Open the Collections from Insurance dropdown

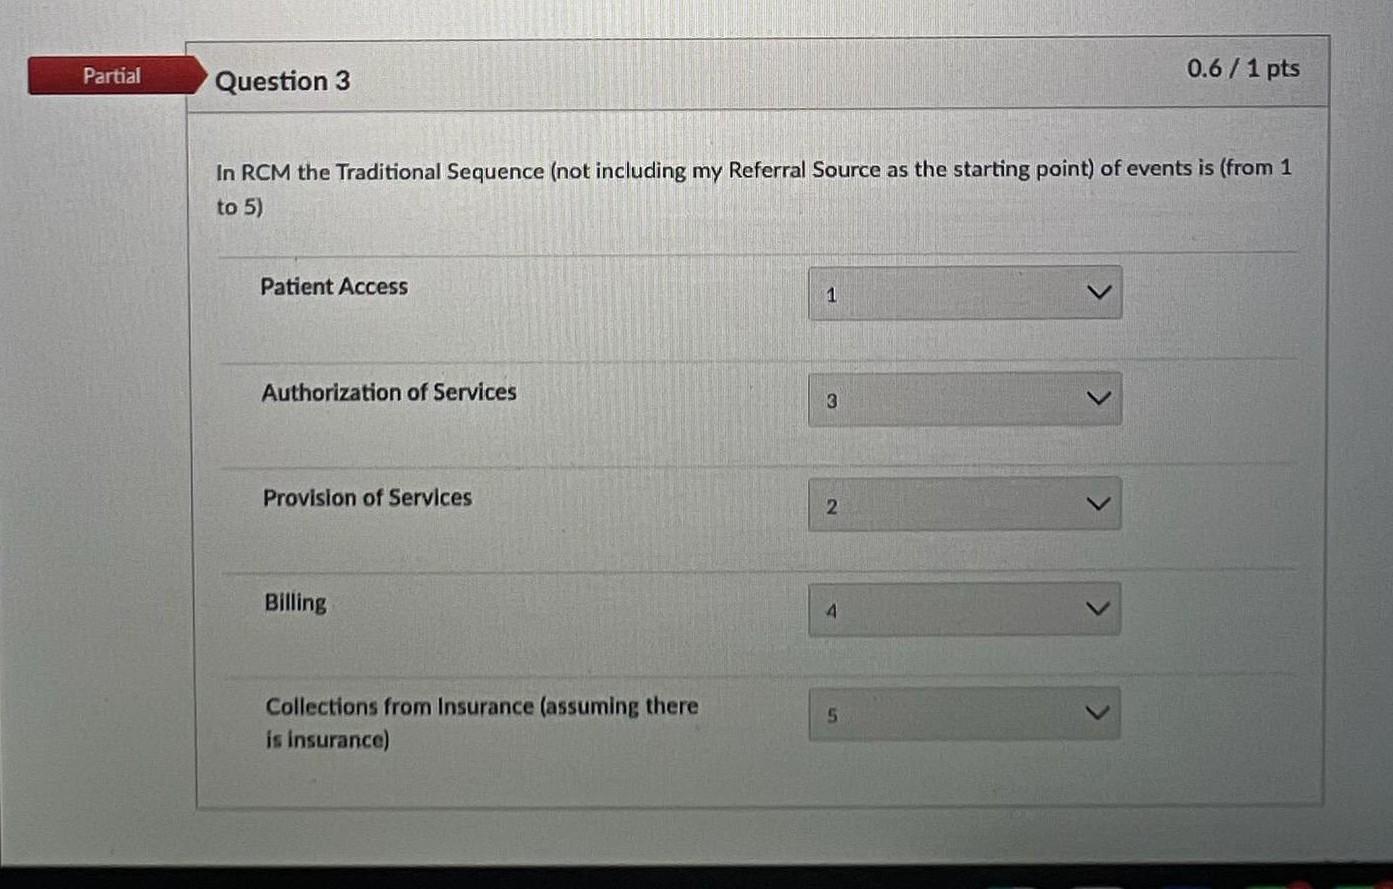[x=963, y=712]
